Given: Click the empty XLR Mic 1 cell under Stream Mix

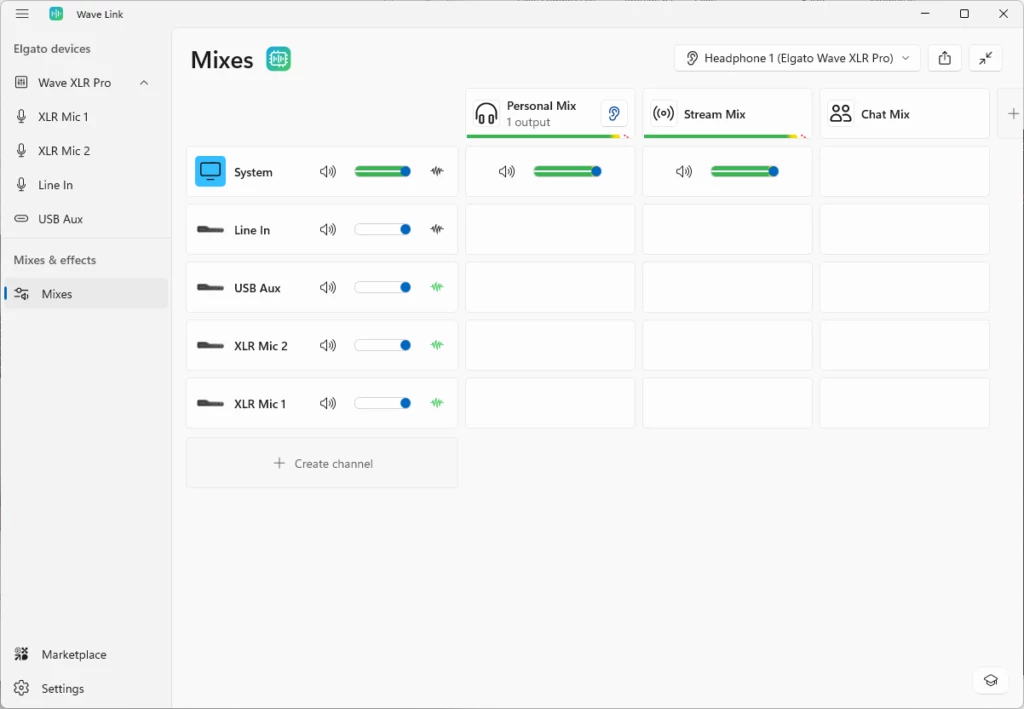Looking at the screenshot, I should (727, 403).
